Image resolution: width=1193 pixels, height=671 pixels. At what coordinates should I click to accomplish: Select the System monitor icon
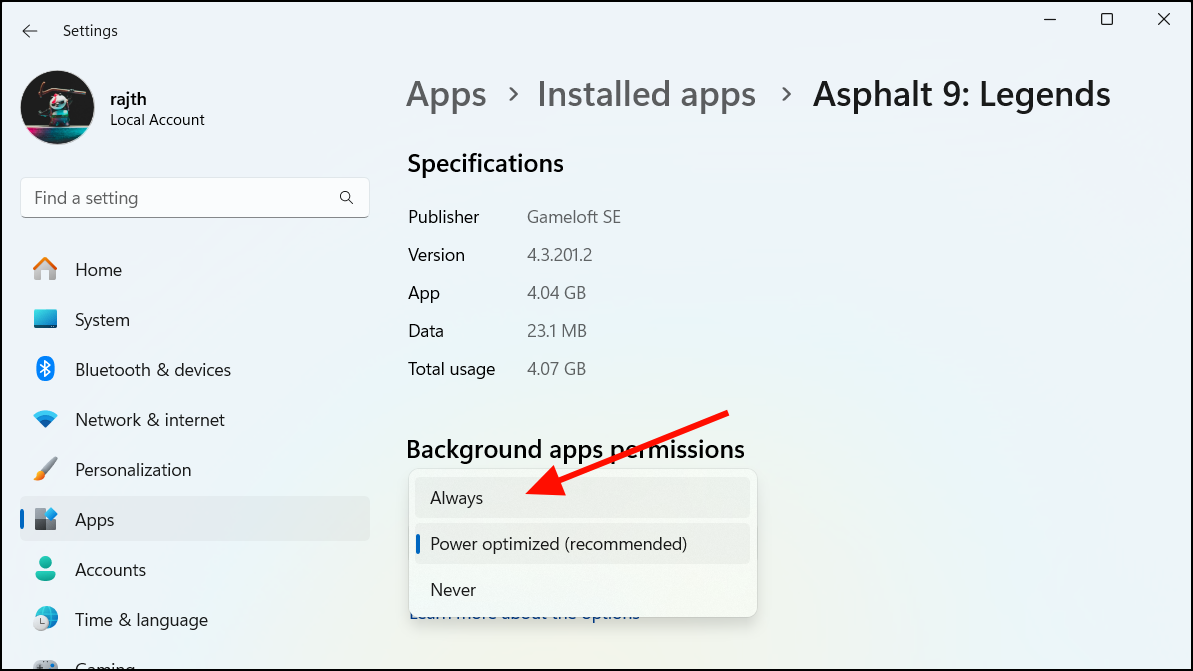(45, 320)
